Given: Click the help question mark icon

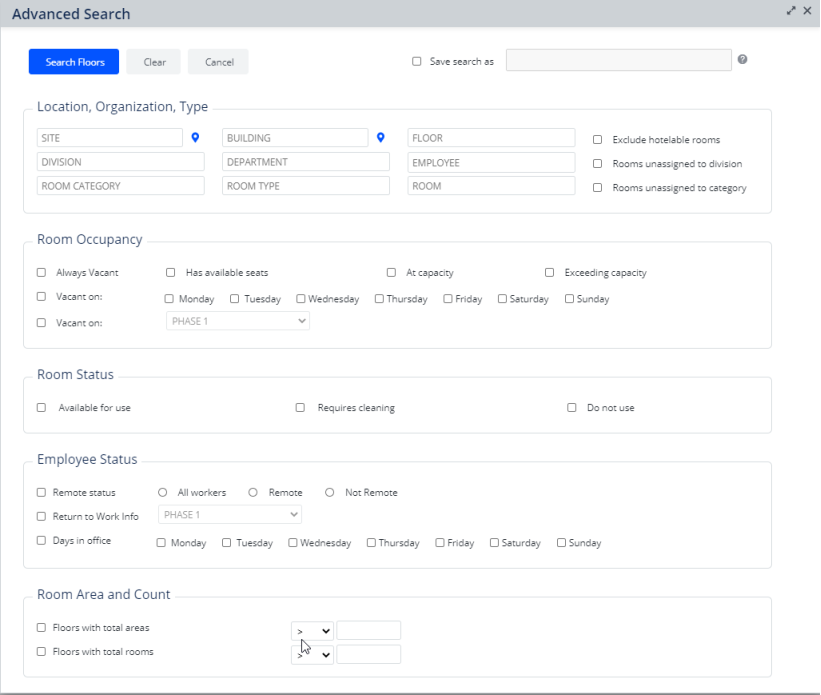Looking at the screenshot, I should point(742,60).
